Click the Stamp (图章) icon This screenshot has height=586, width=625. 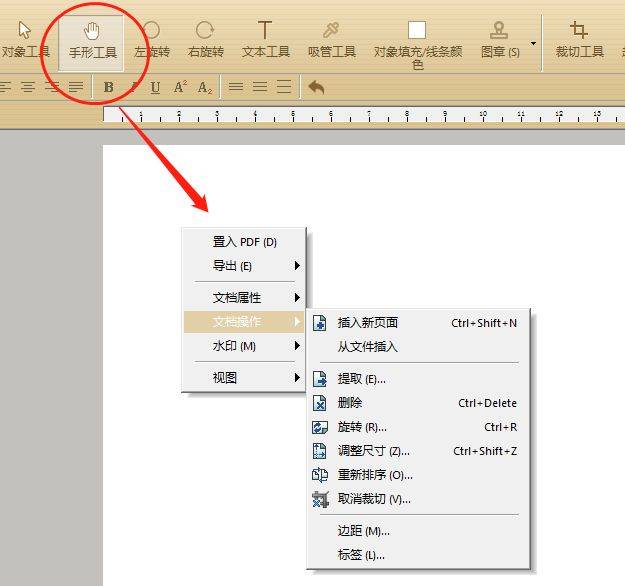pyautogui.click(x=499, y=30)
